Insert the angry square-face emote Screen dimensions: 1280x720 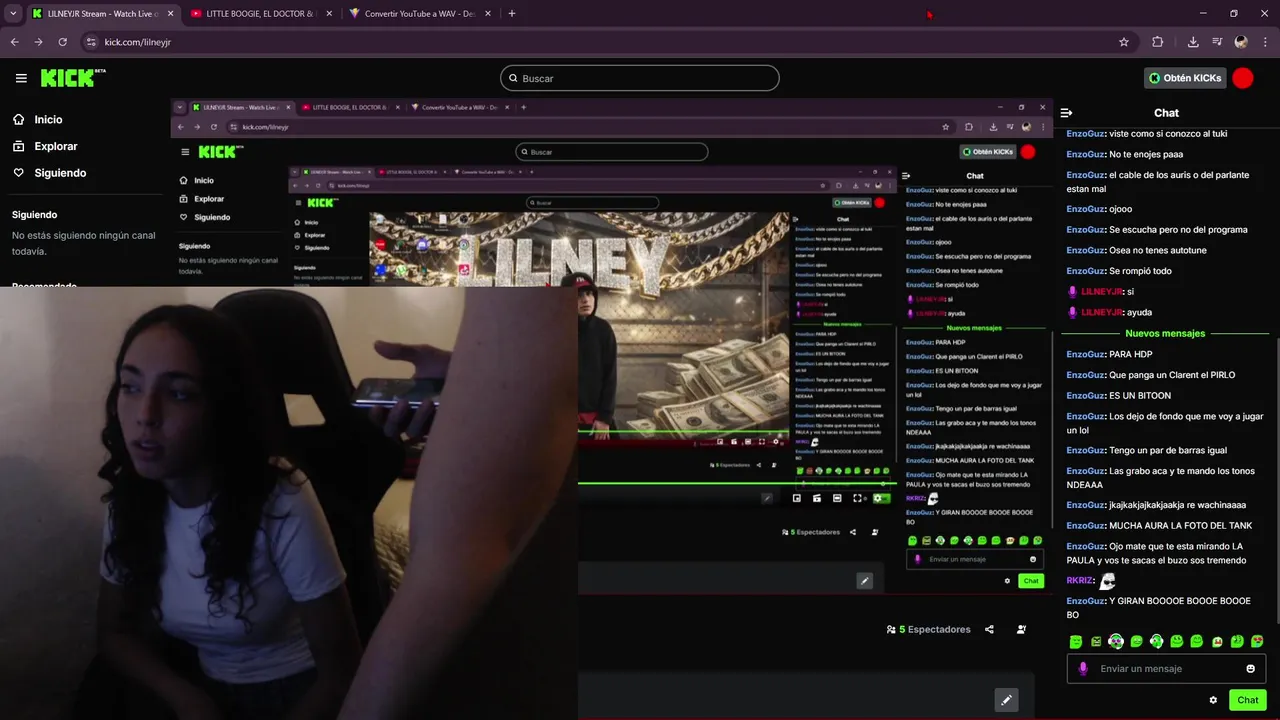(x=1096, y=642)
